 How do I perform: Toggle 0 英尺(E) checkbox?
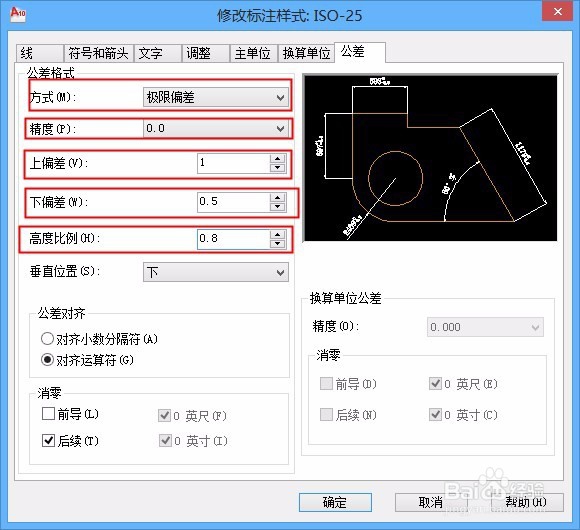(435, 384)
